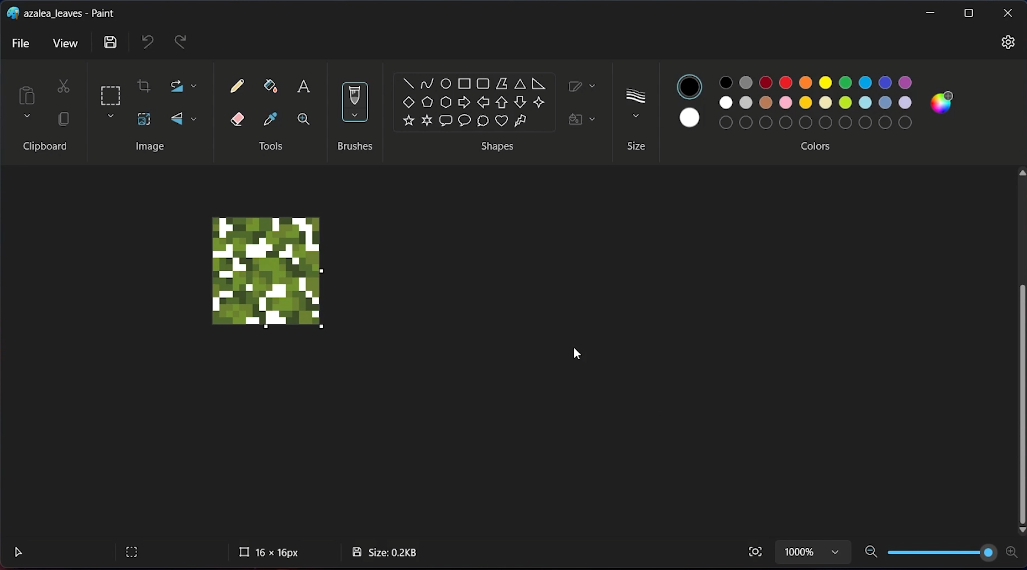The height and width of the screenshot is (570, 1027).
Task: Select the primary Color 1 circle
Action: click(x=690, y=87)
